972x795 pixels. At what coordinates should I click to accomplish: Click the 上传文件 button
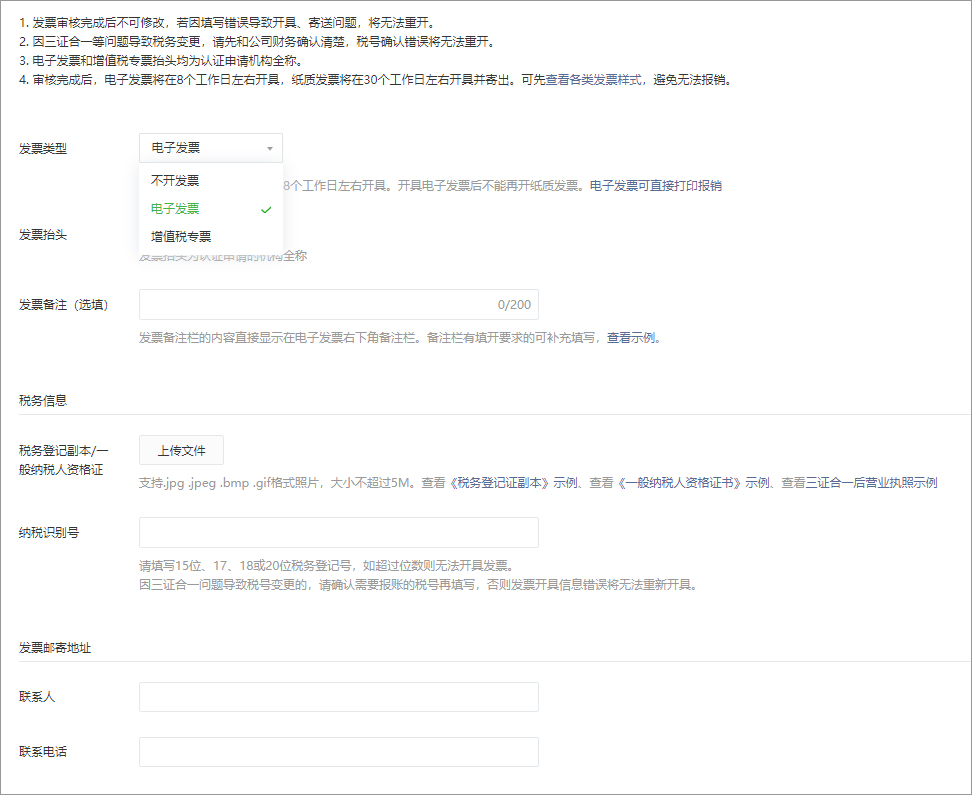[x=181, y=451]
